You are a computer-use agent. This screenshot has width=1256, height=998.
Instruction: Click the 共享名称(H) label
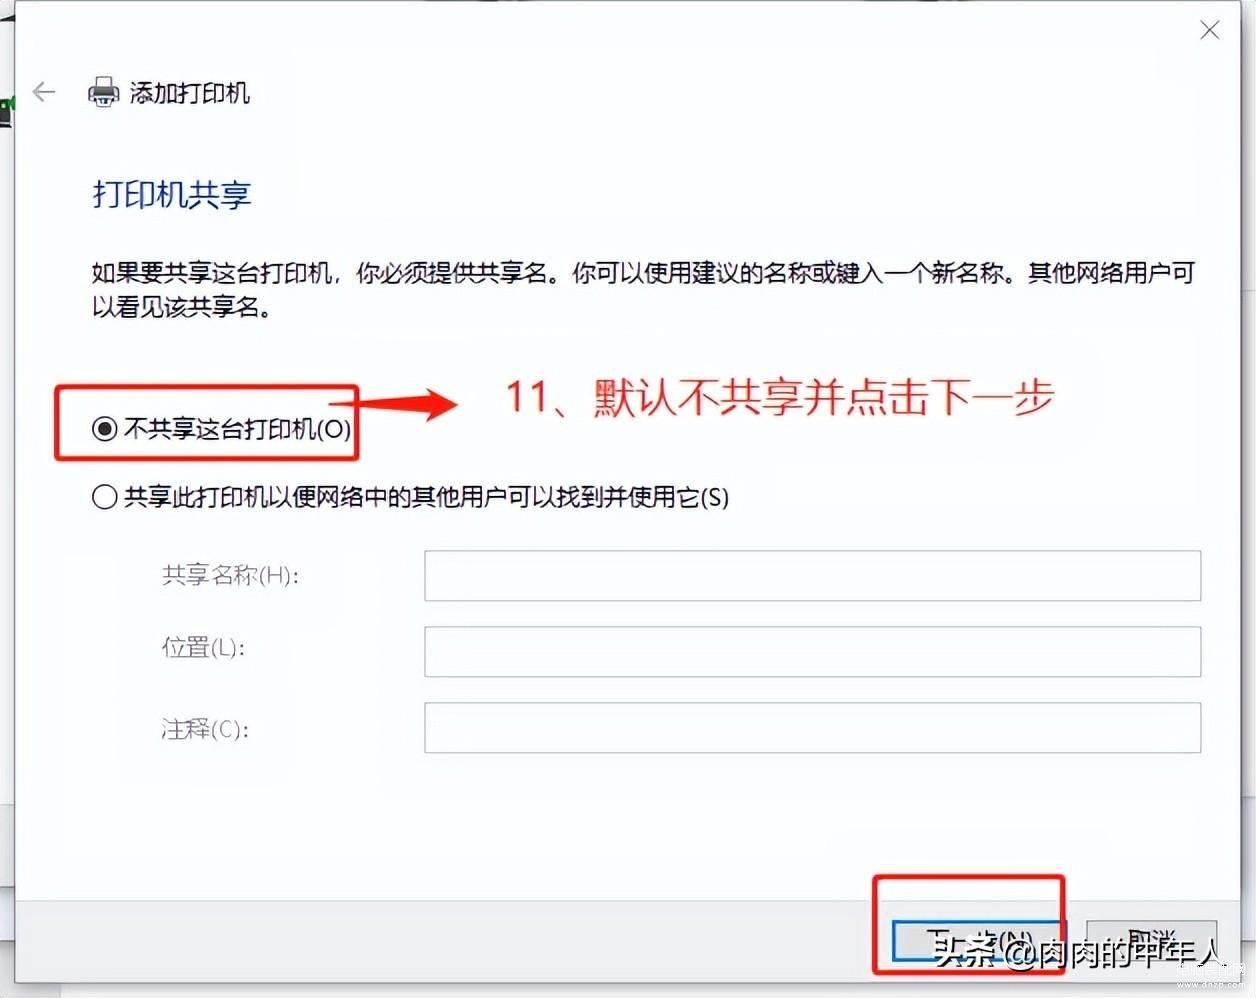tap(230, 575)
